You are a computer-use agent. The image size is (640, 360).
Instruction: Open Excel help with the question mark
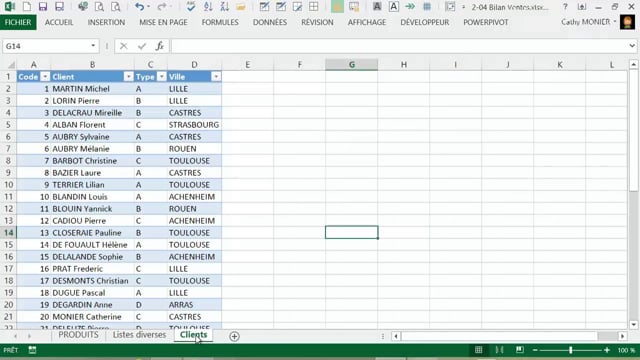(565, 7)
